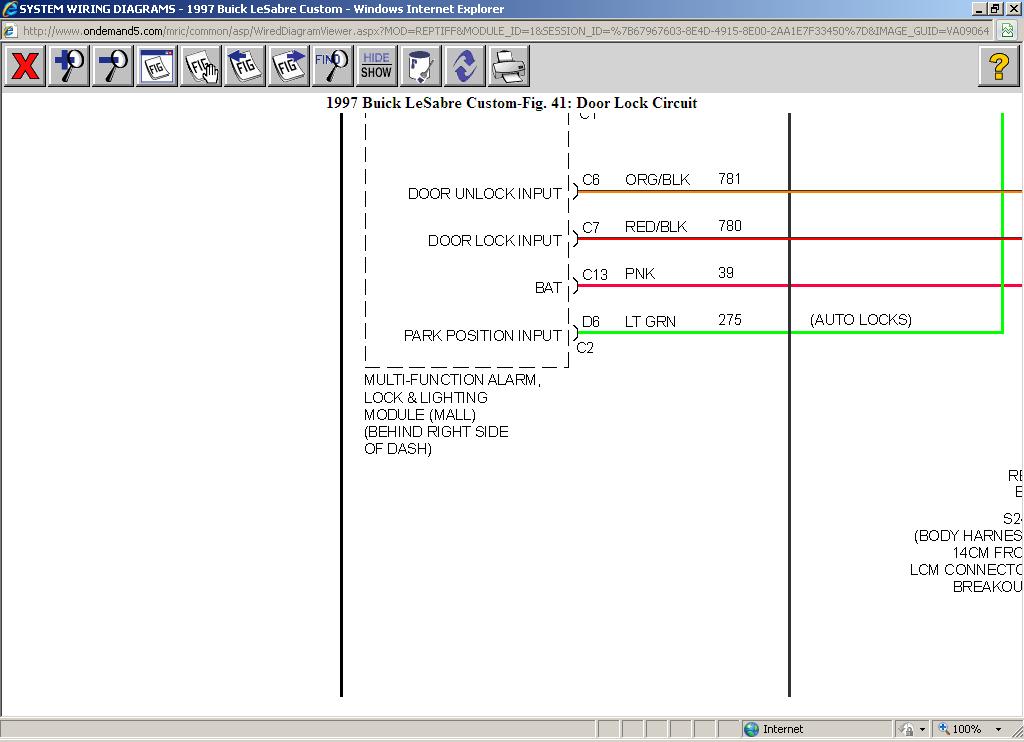Click circuit number '275'

pyautogui.click(x=730, y=319)
